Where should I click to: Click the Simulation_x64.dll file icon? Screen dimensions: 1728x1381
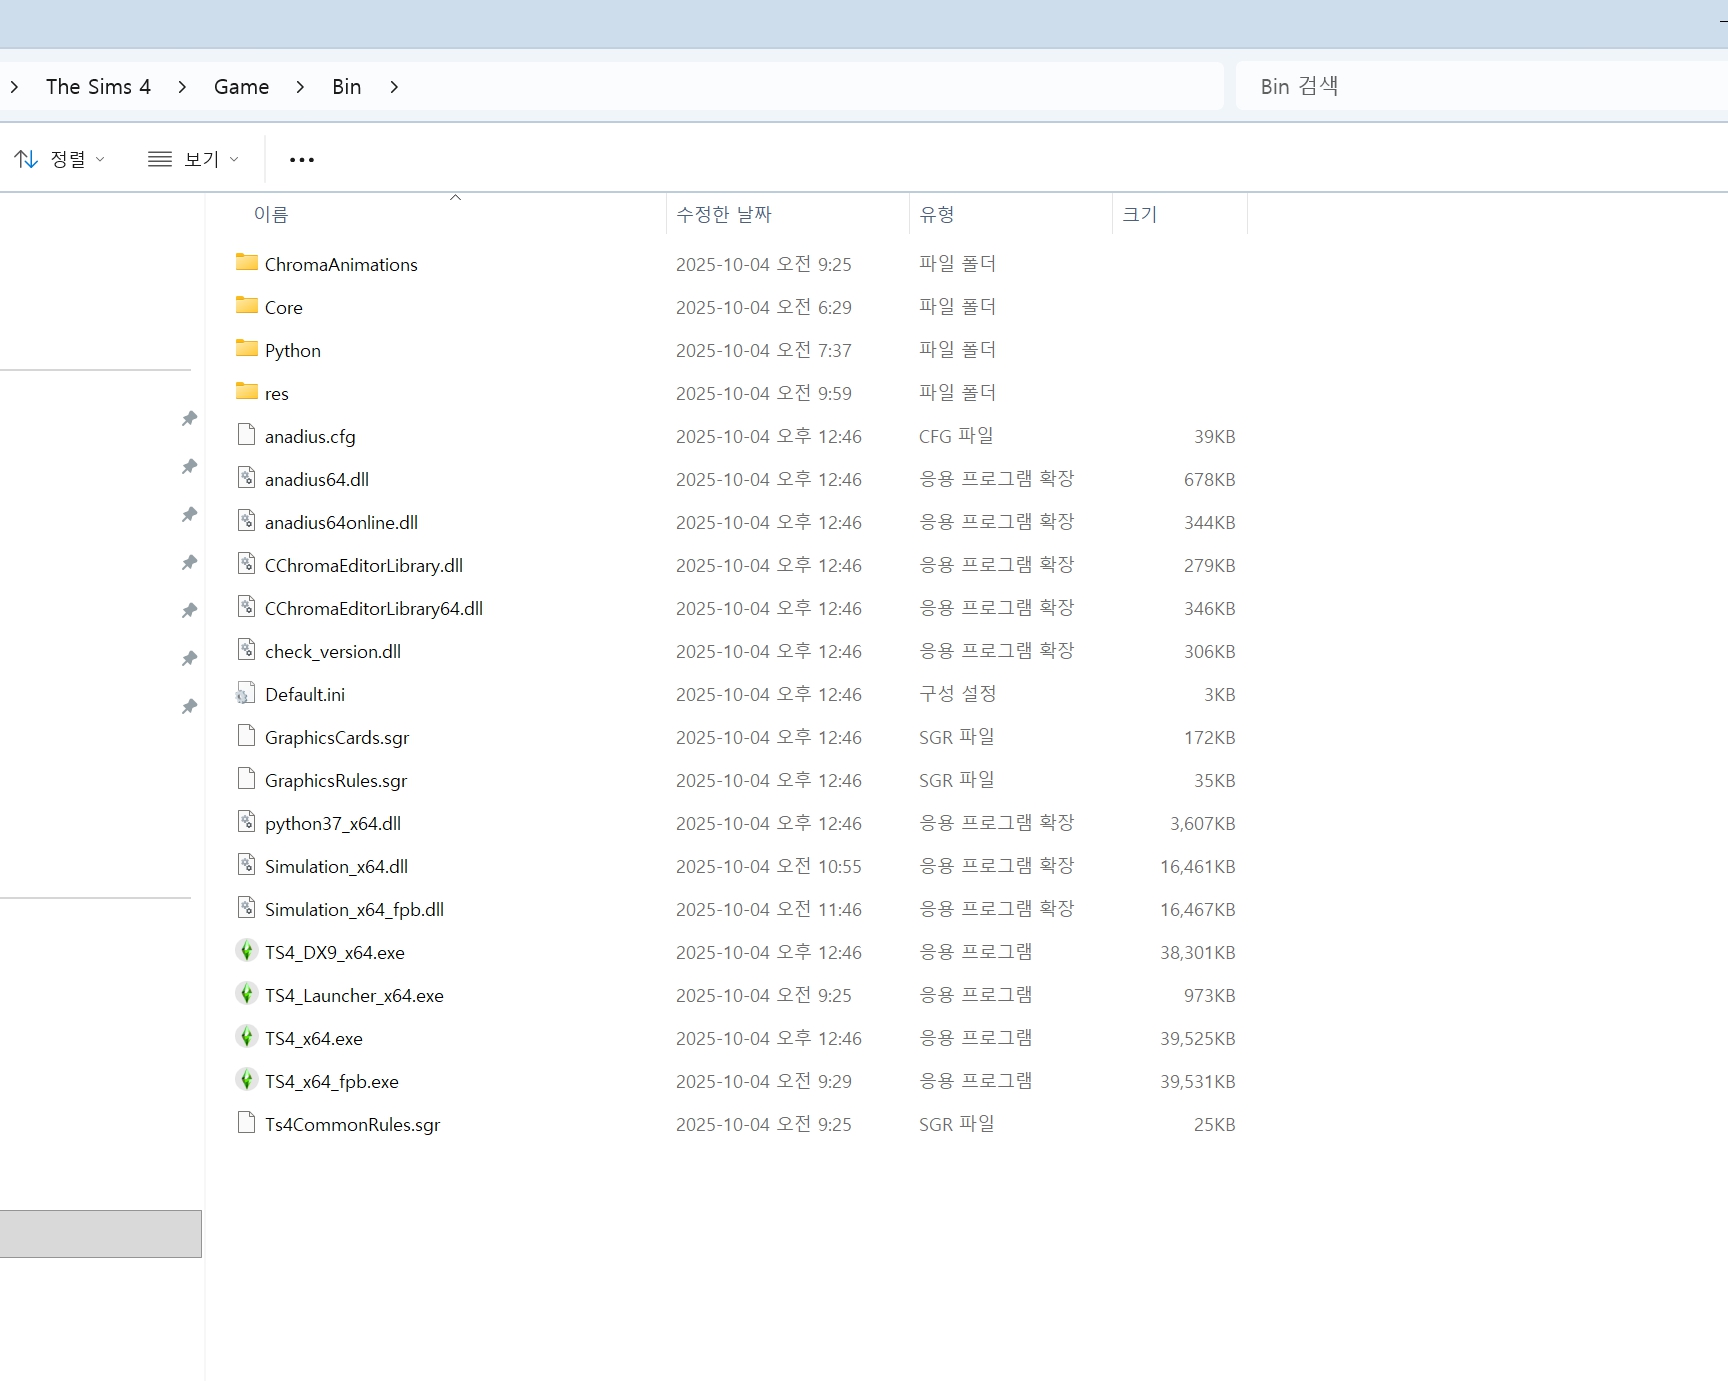246,865
